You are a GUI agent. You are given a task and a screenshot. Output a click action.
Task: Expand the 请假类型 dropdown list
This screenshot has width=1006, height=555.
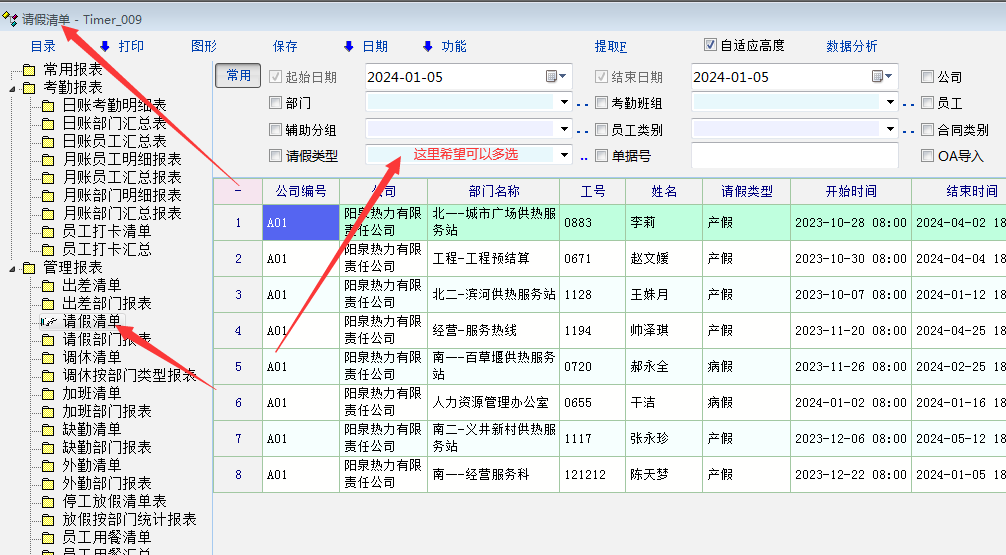click(x=564, y=155)
